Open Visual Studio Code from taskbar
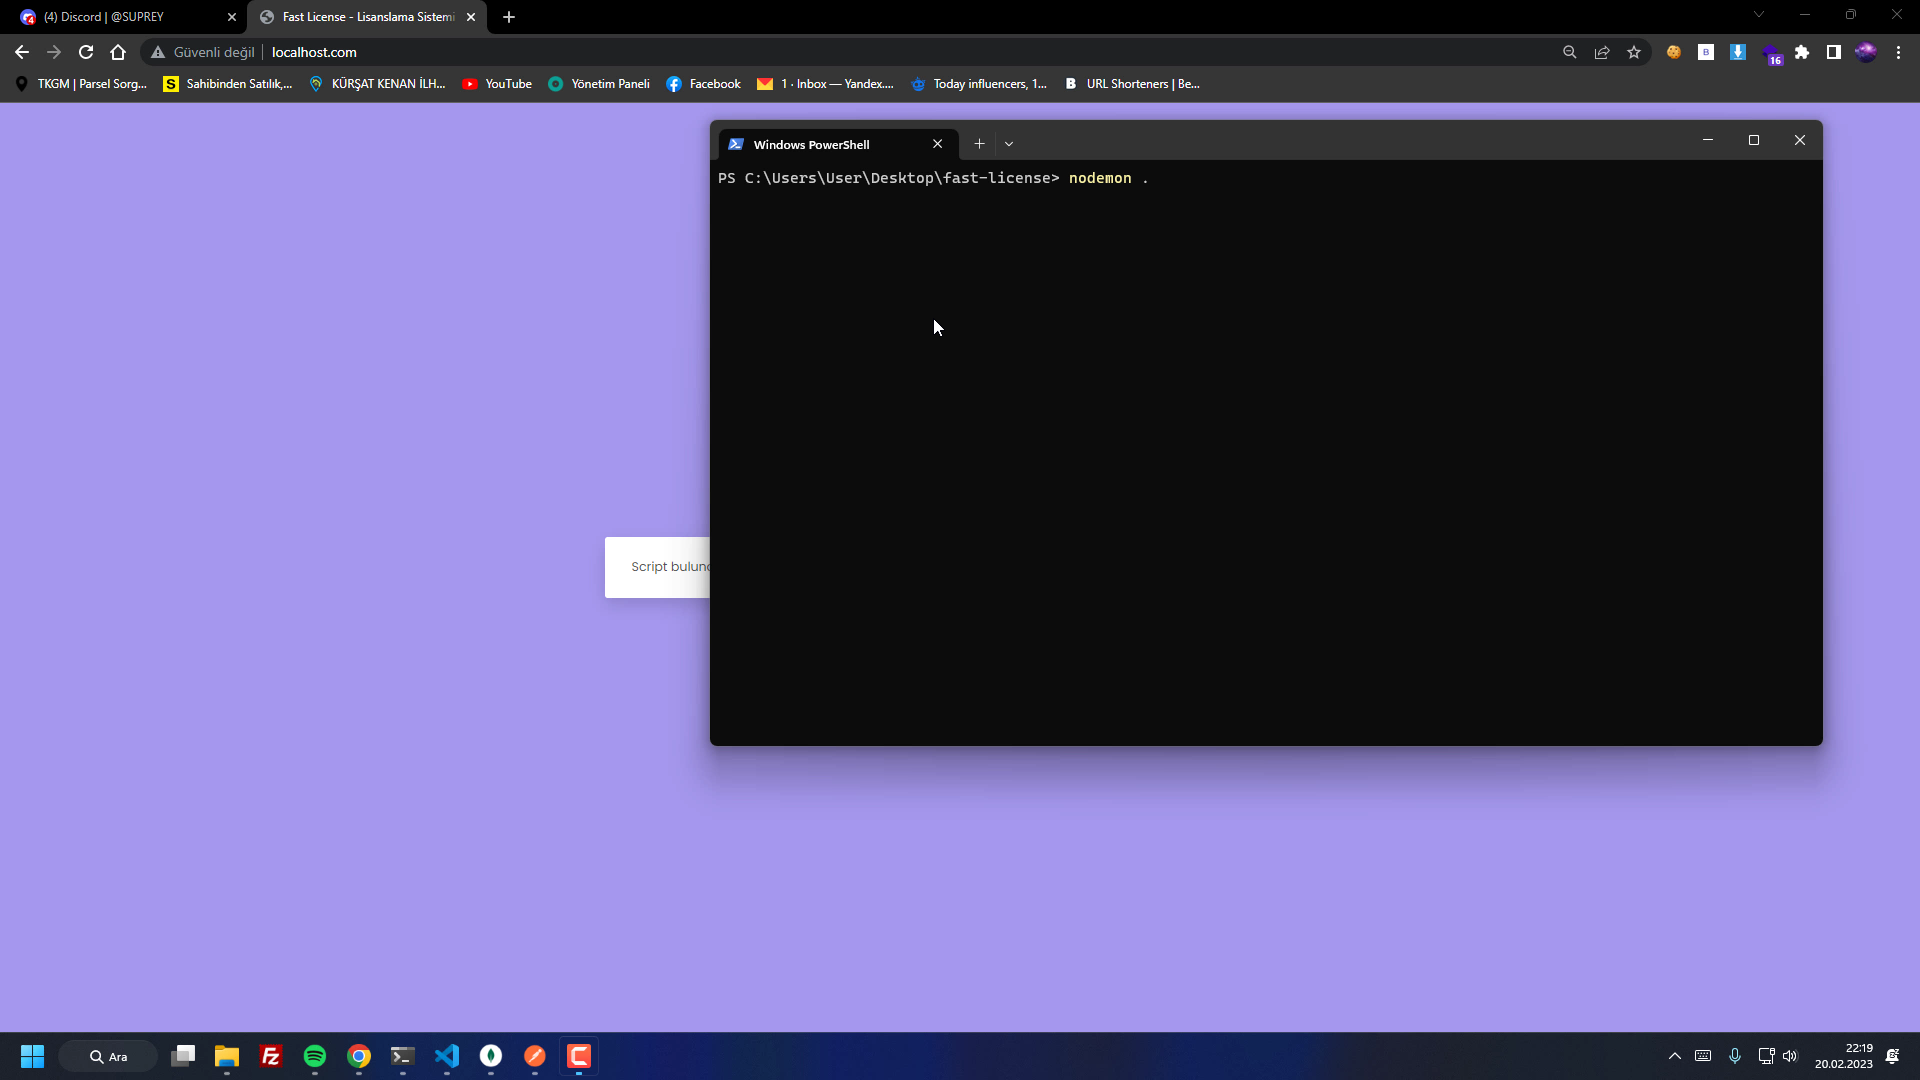 pyautogui.click(x=447, y=1056)
